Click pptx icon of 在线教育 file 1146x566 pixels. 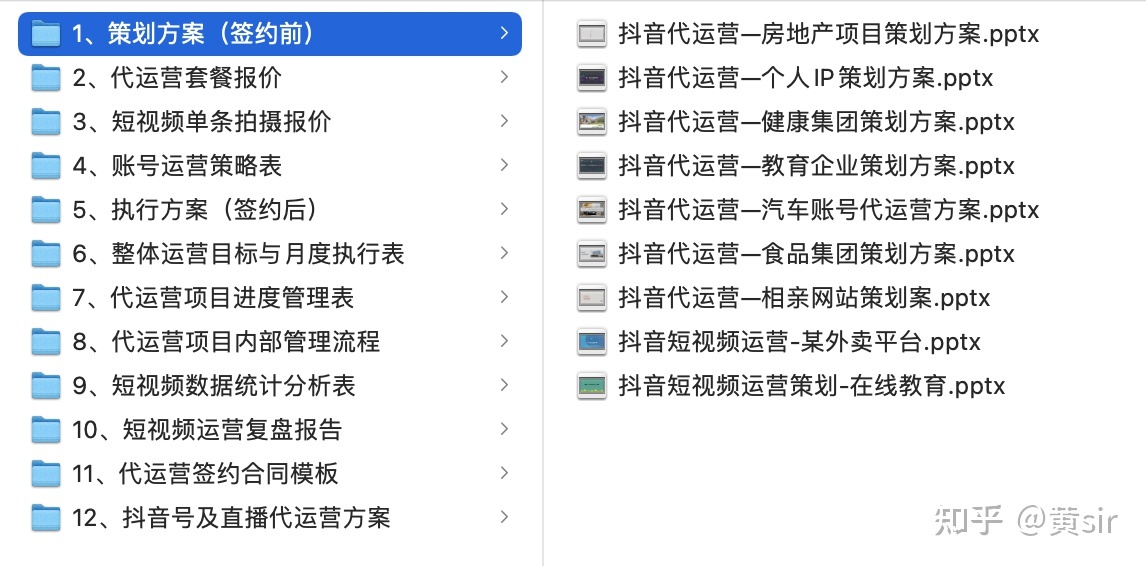tap(592, 386)
